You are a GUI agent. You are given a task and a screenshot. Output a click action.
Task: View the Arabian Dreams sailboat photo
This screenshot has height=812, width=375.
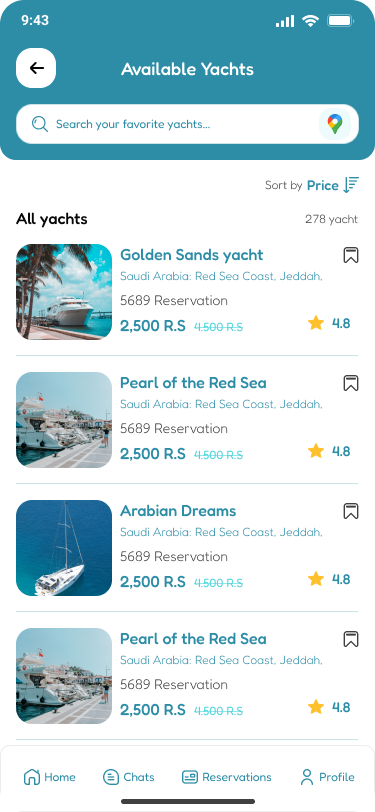coord(64,548)
